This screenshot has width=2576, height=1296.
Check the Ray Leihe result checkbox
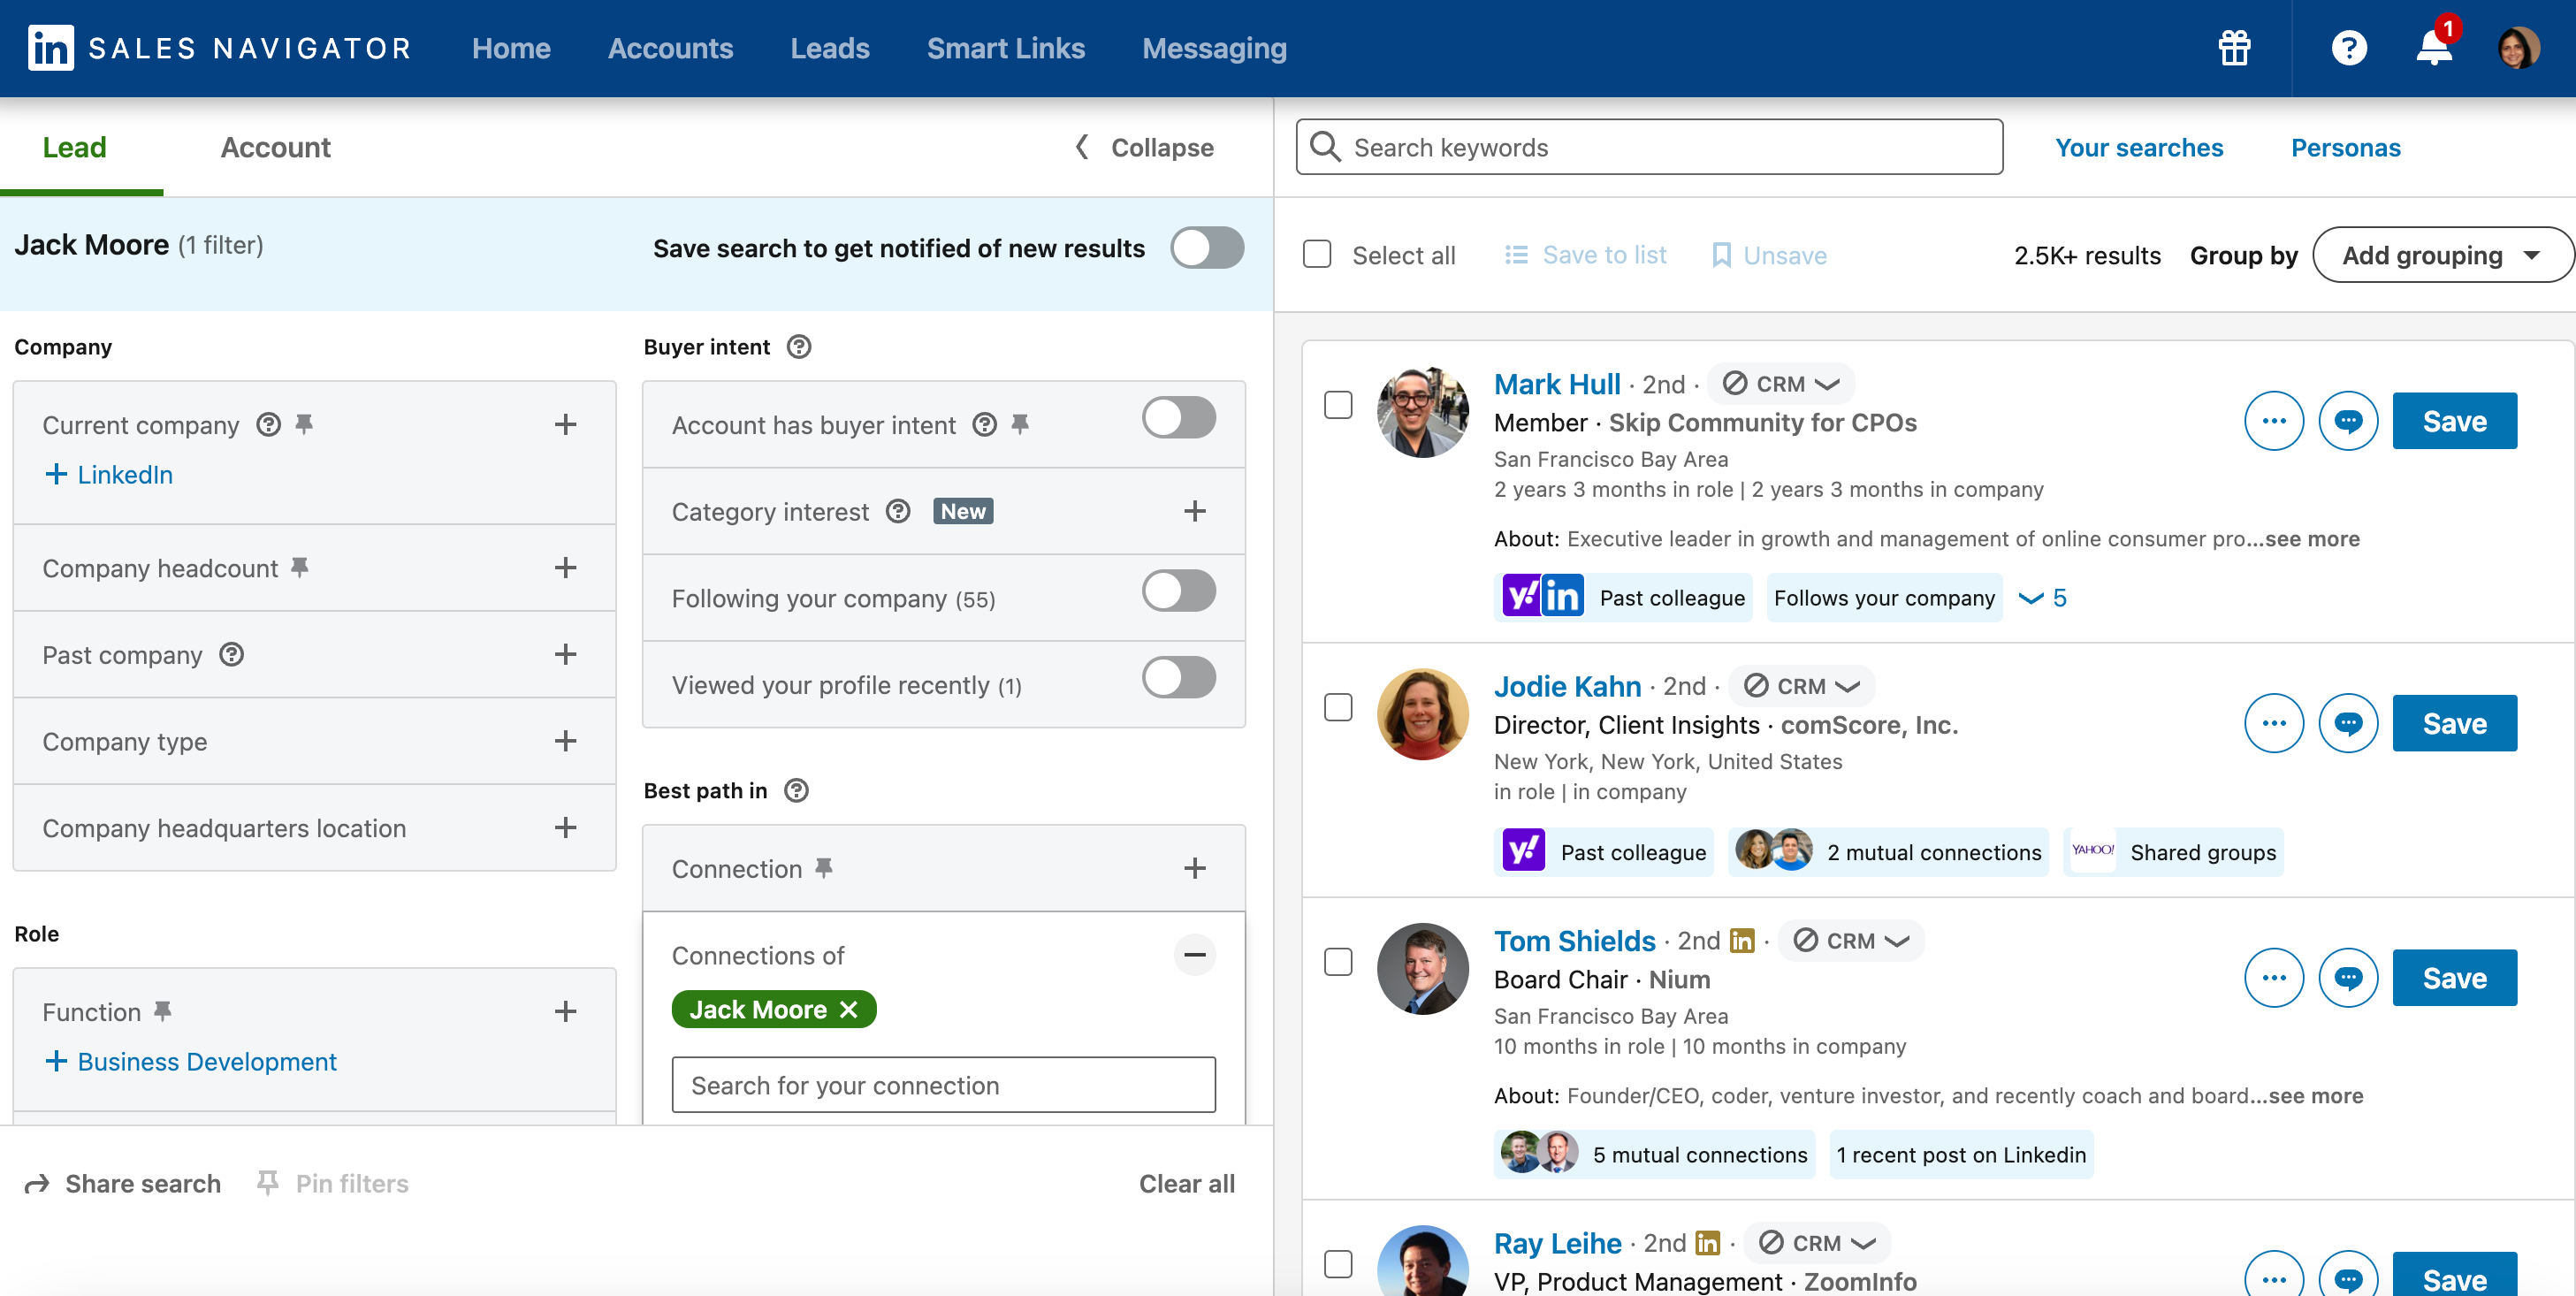pyautogui.click(x=1338, y=1264)
